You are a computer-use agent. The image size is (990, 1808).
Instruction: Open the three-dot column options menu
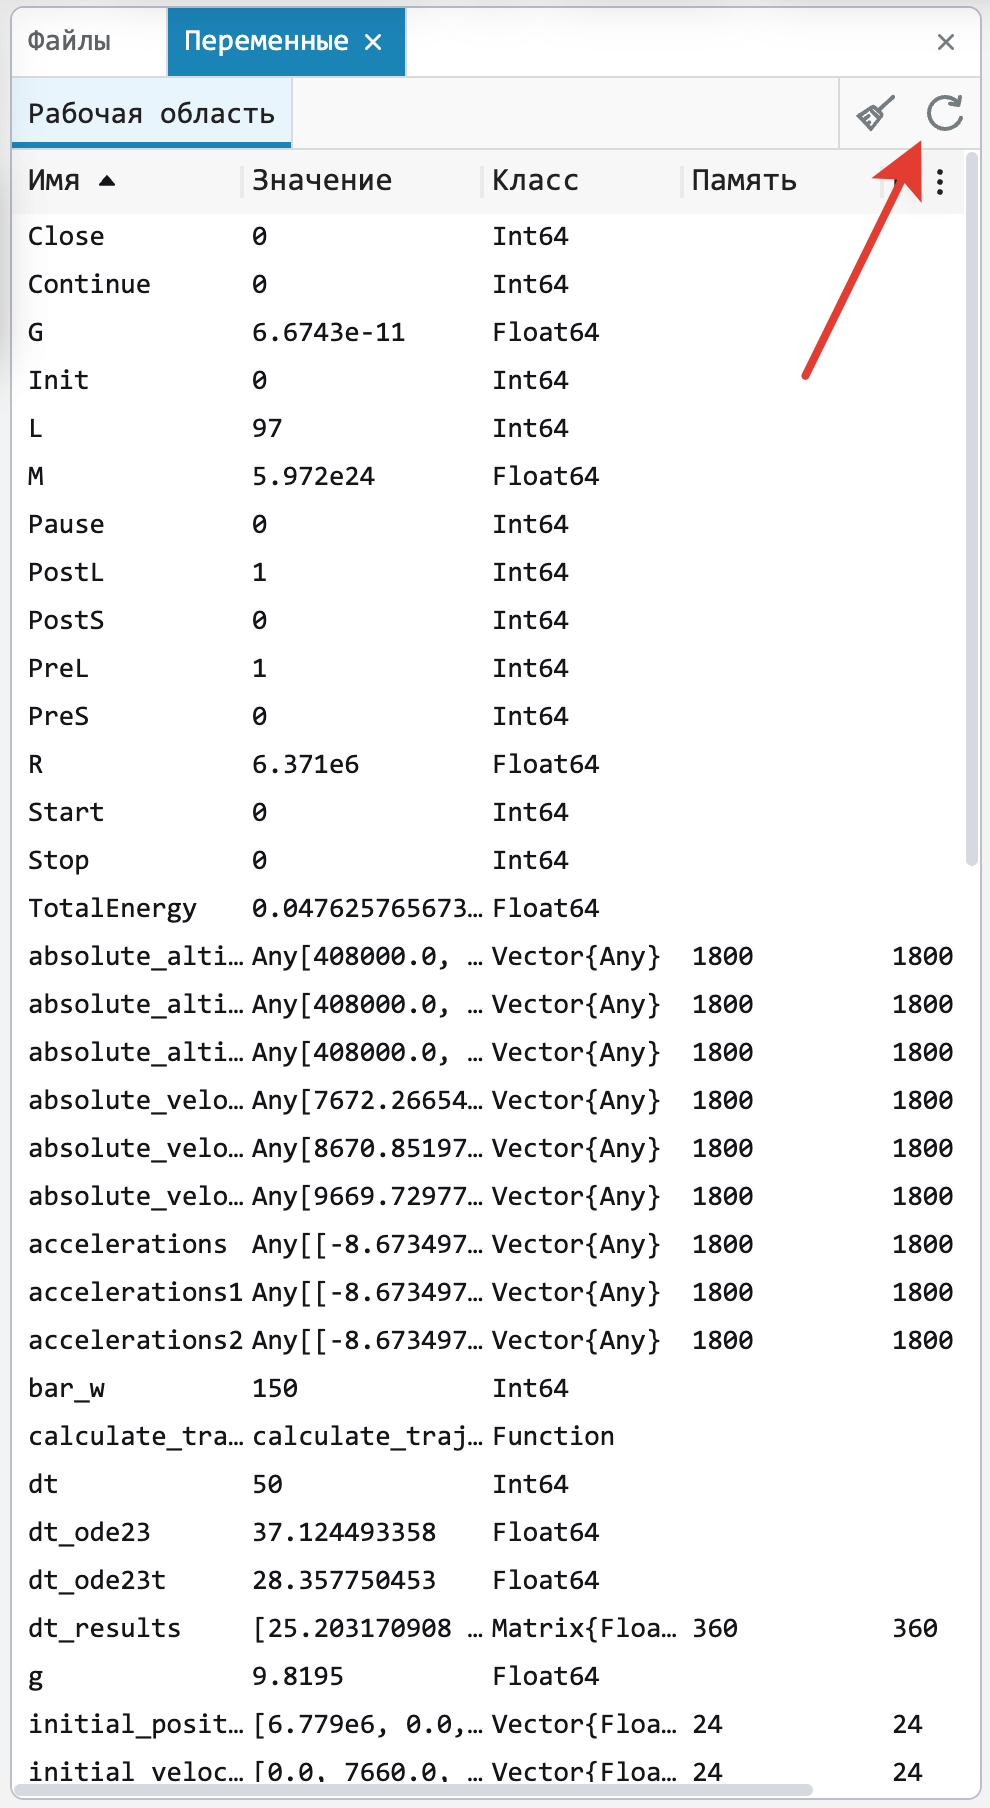click(940, 181)
